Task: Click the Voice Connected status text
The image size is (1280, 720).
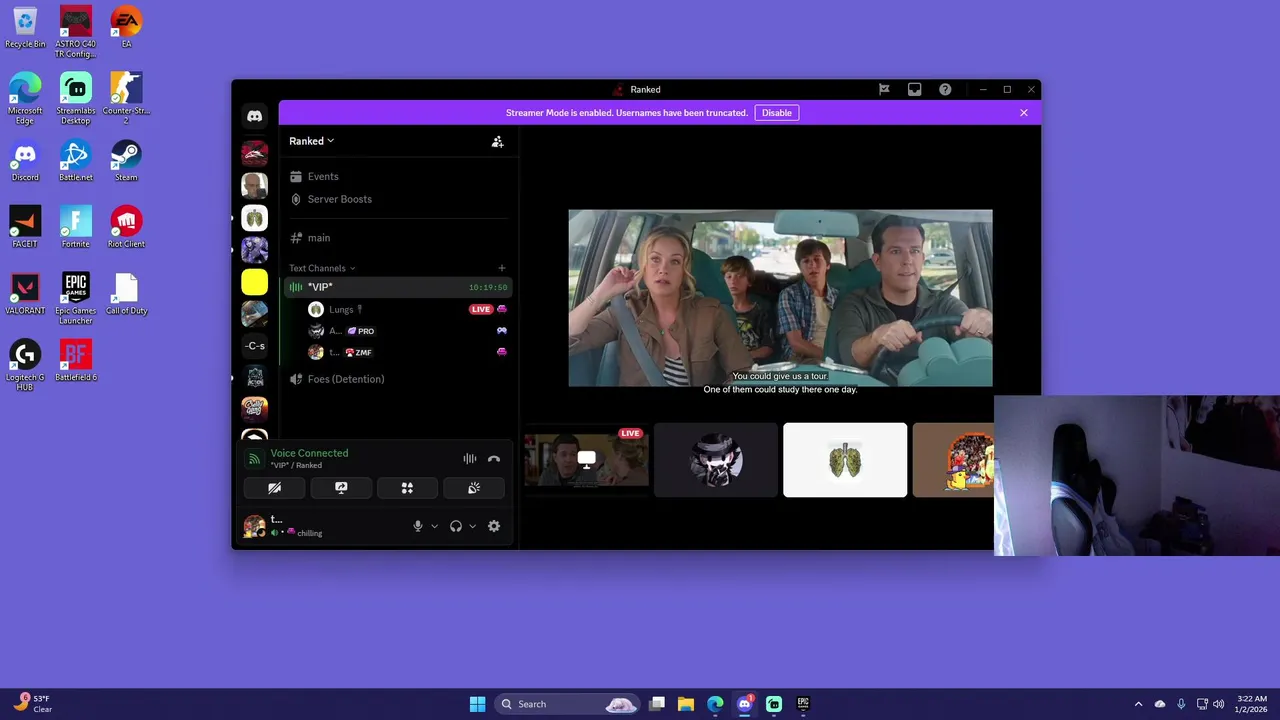Action: coord(309,453)
